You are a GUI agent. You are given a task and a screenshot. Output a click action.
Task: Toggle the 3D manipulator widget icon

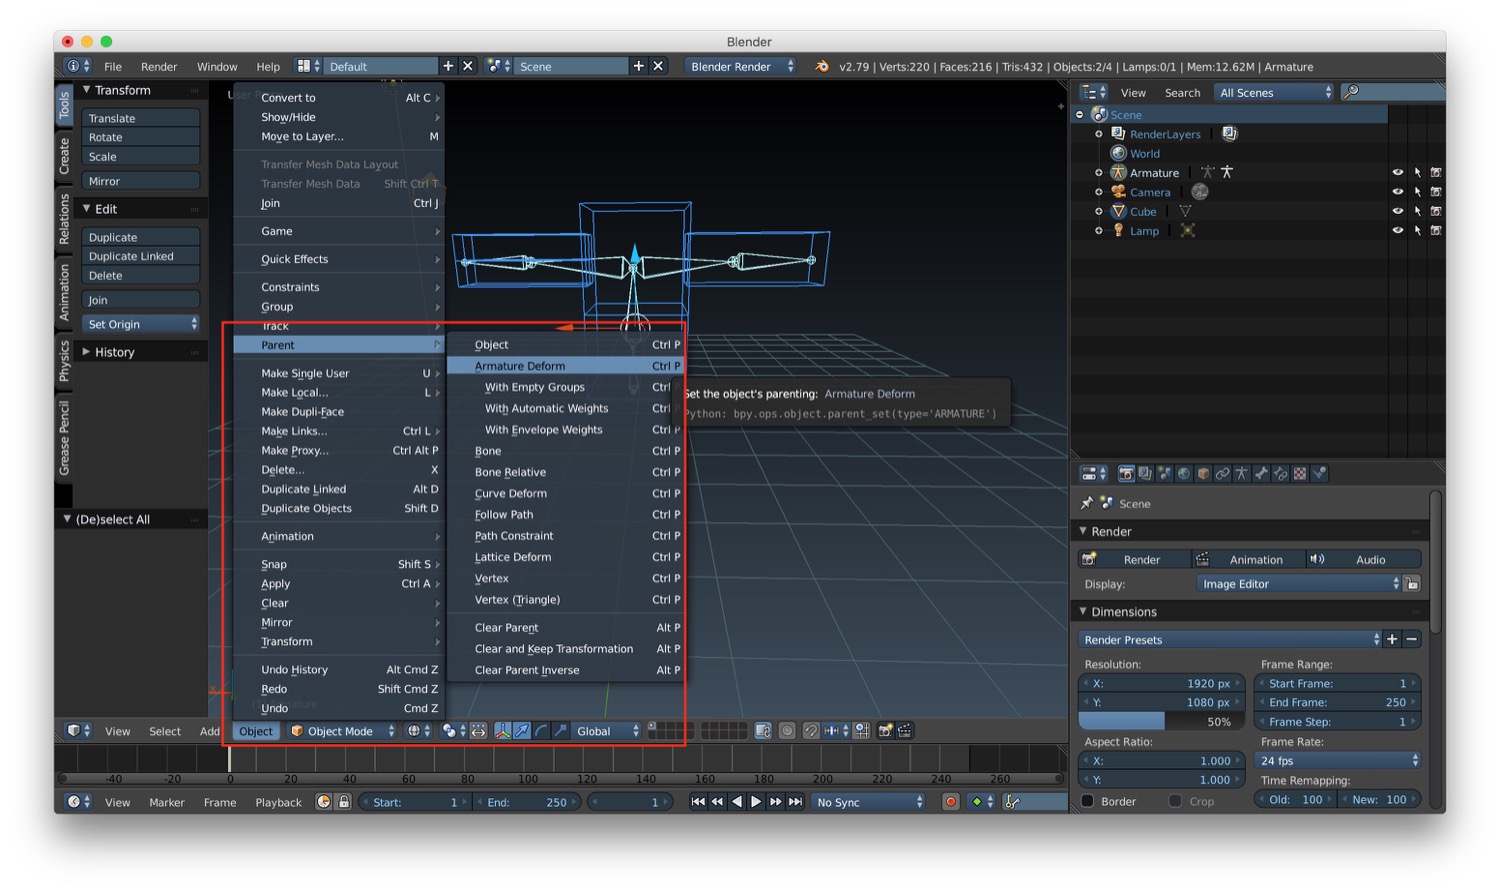[x=503, y=731]
